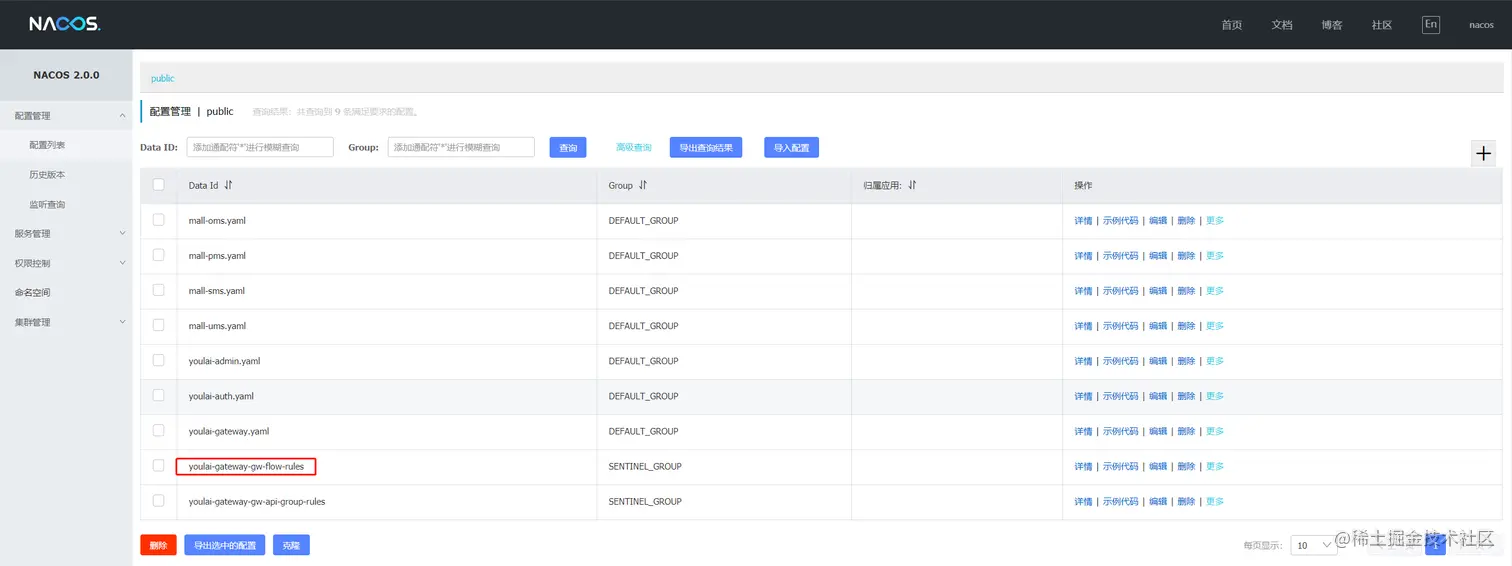Image resolution: width=1512 pixels, height=566 pixels.
Task: Collapse the 配置管理 sidebar menu
Action: pyautogui.click(x=66, y=116)
